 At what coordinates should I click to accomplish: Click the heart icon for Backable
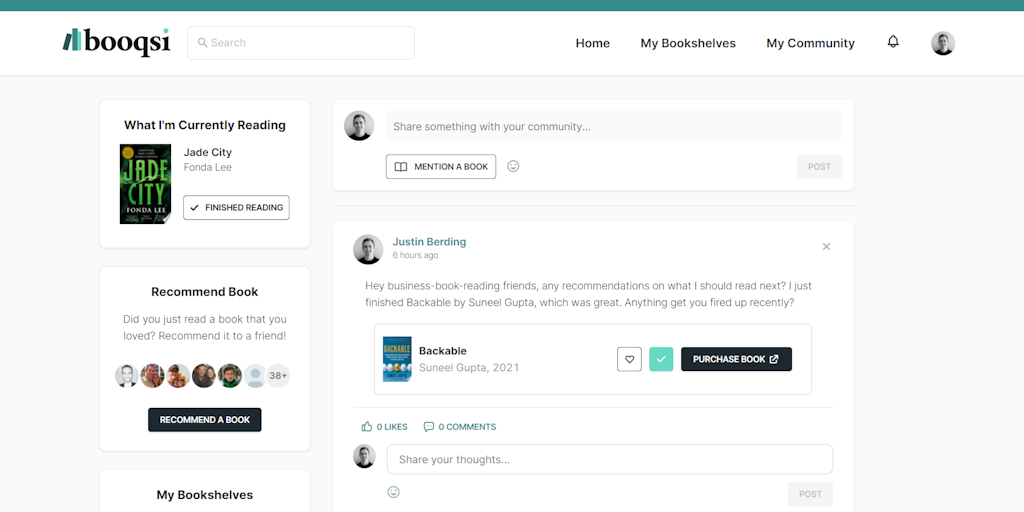[629, 359]
